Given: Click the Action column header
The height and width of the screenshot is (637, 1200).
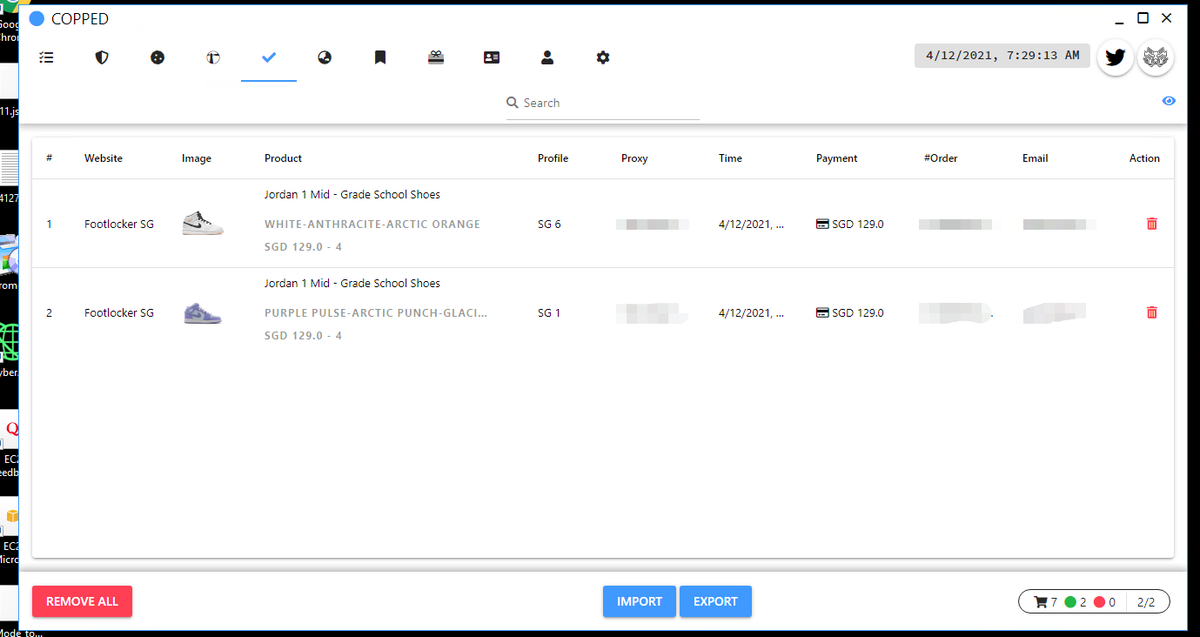Looking at the screenshot, I should pos(1144,158).
